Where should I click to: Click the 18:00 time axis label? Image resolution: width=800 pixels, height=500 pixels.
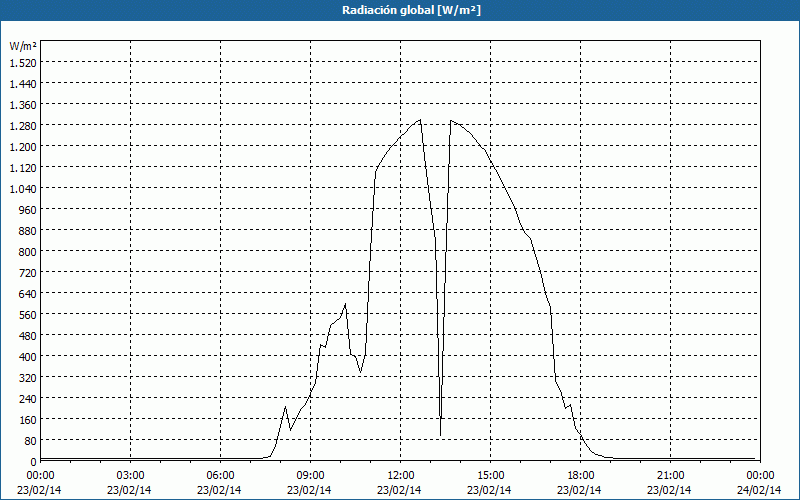[580, 476]
